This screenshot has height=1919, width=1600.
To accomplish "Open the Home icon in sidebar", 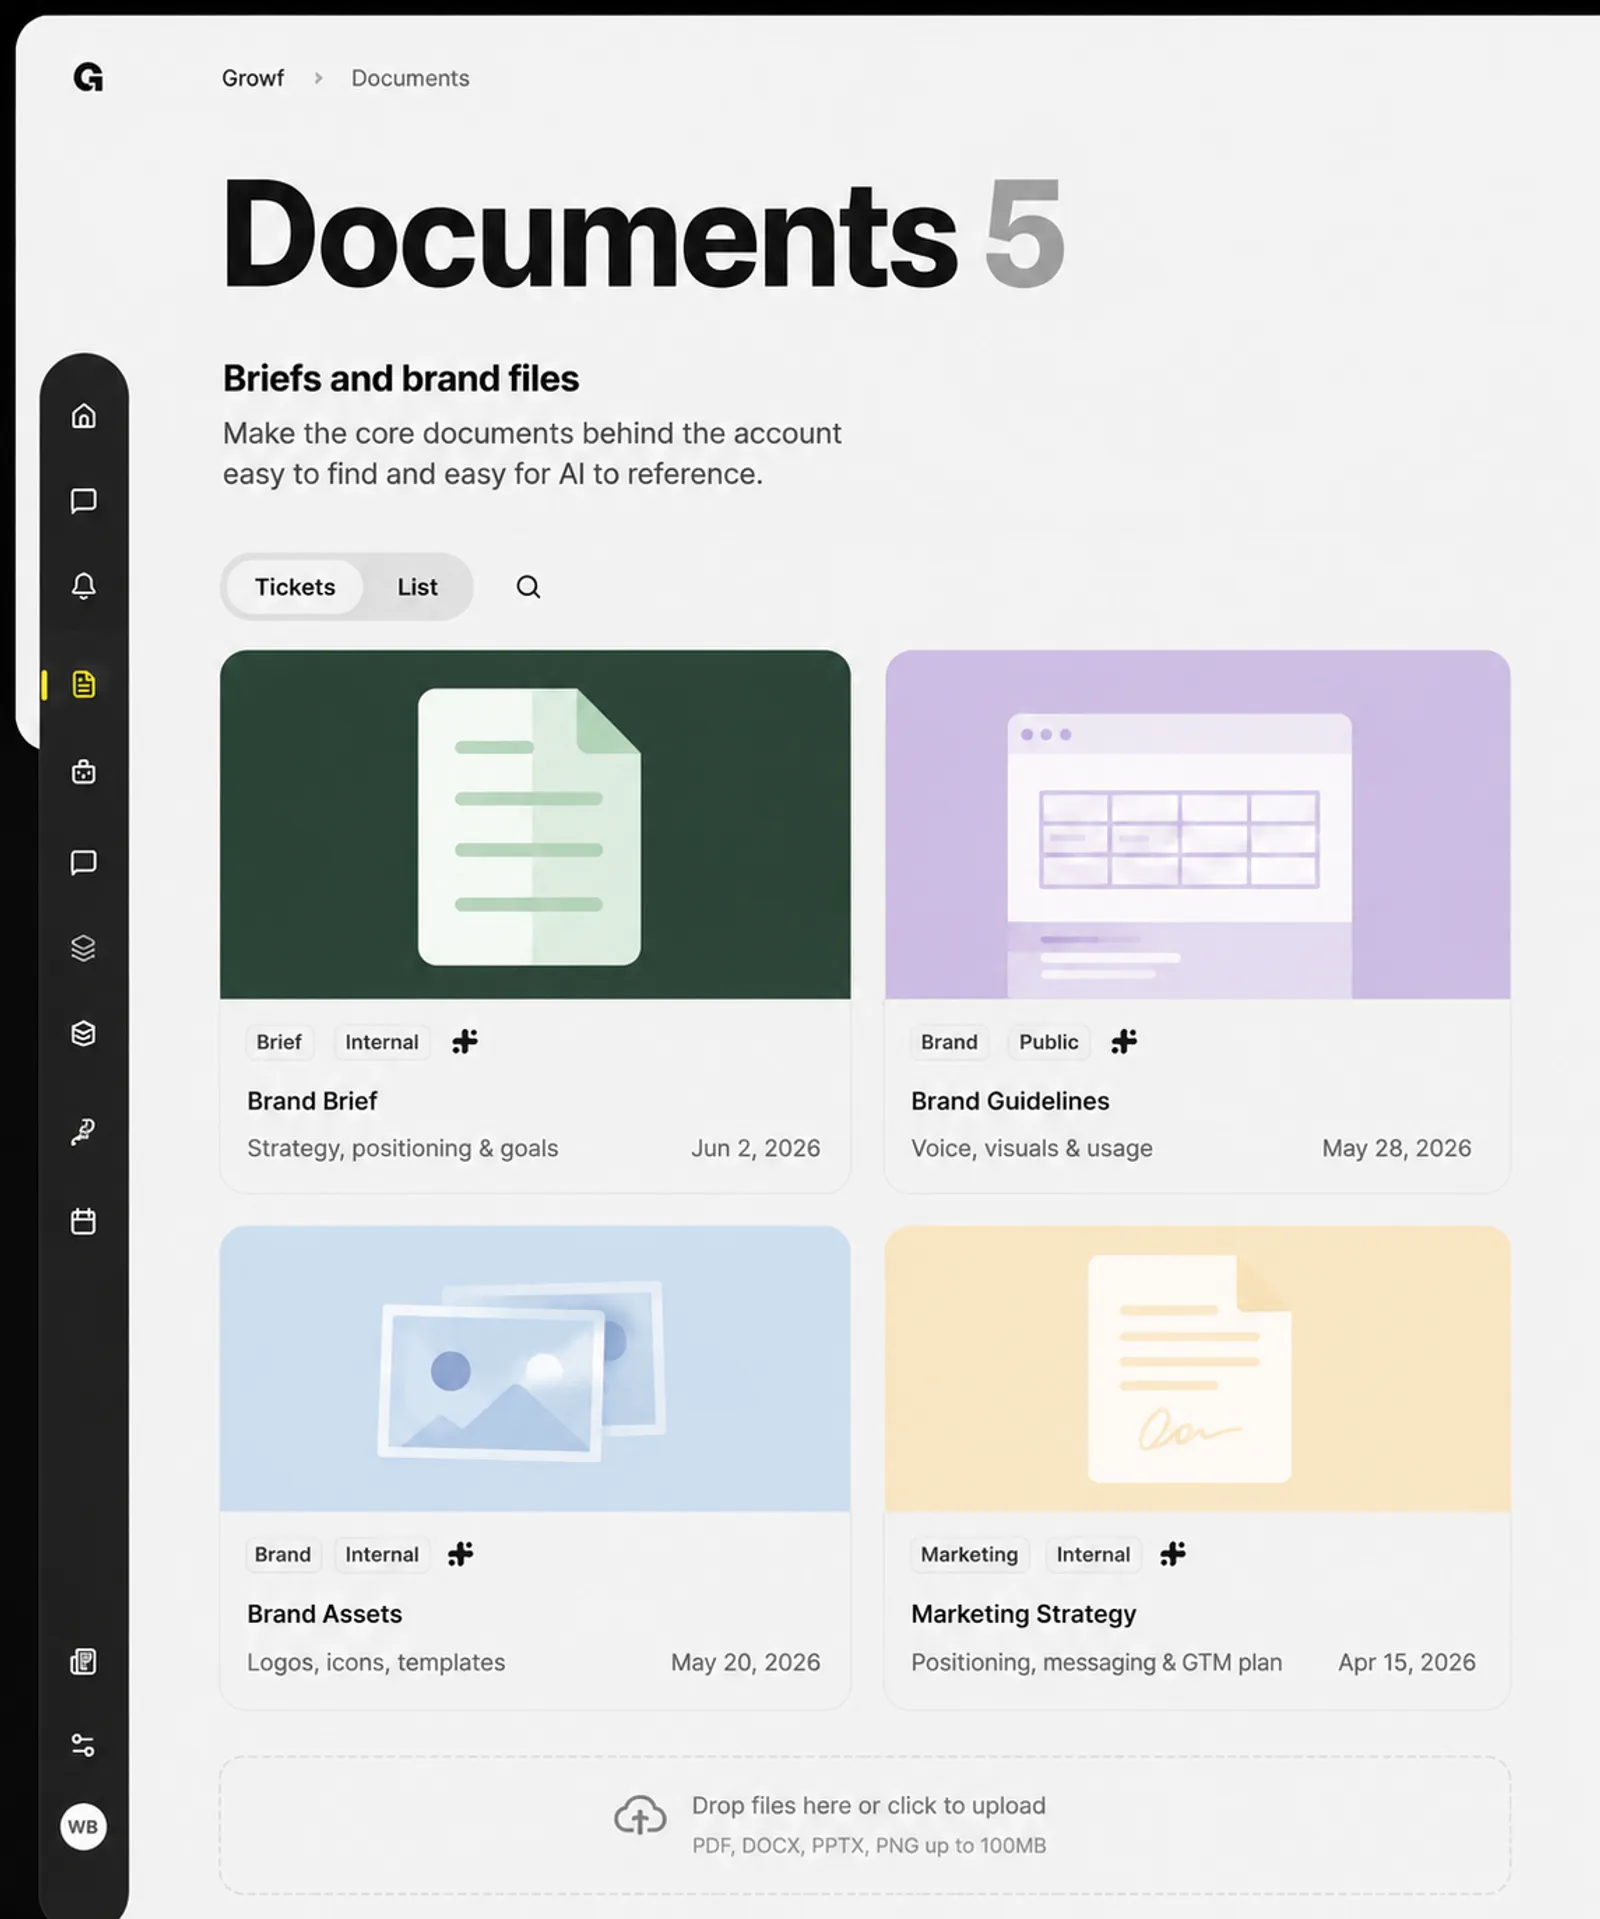I will coord(84,415).
